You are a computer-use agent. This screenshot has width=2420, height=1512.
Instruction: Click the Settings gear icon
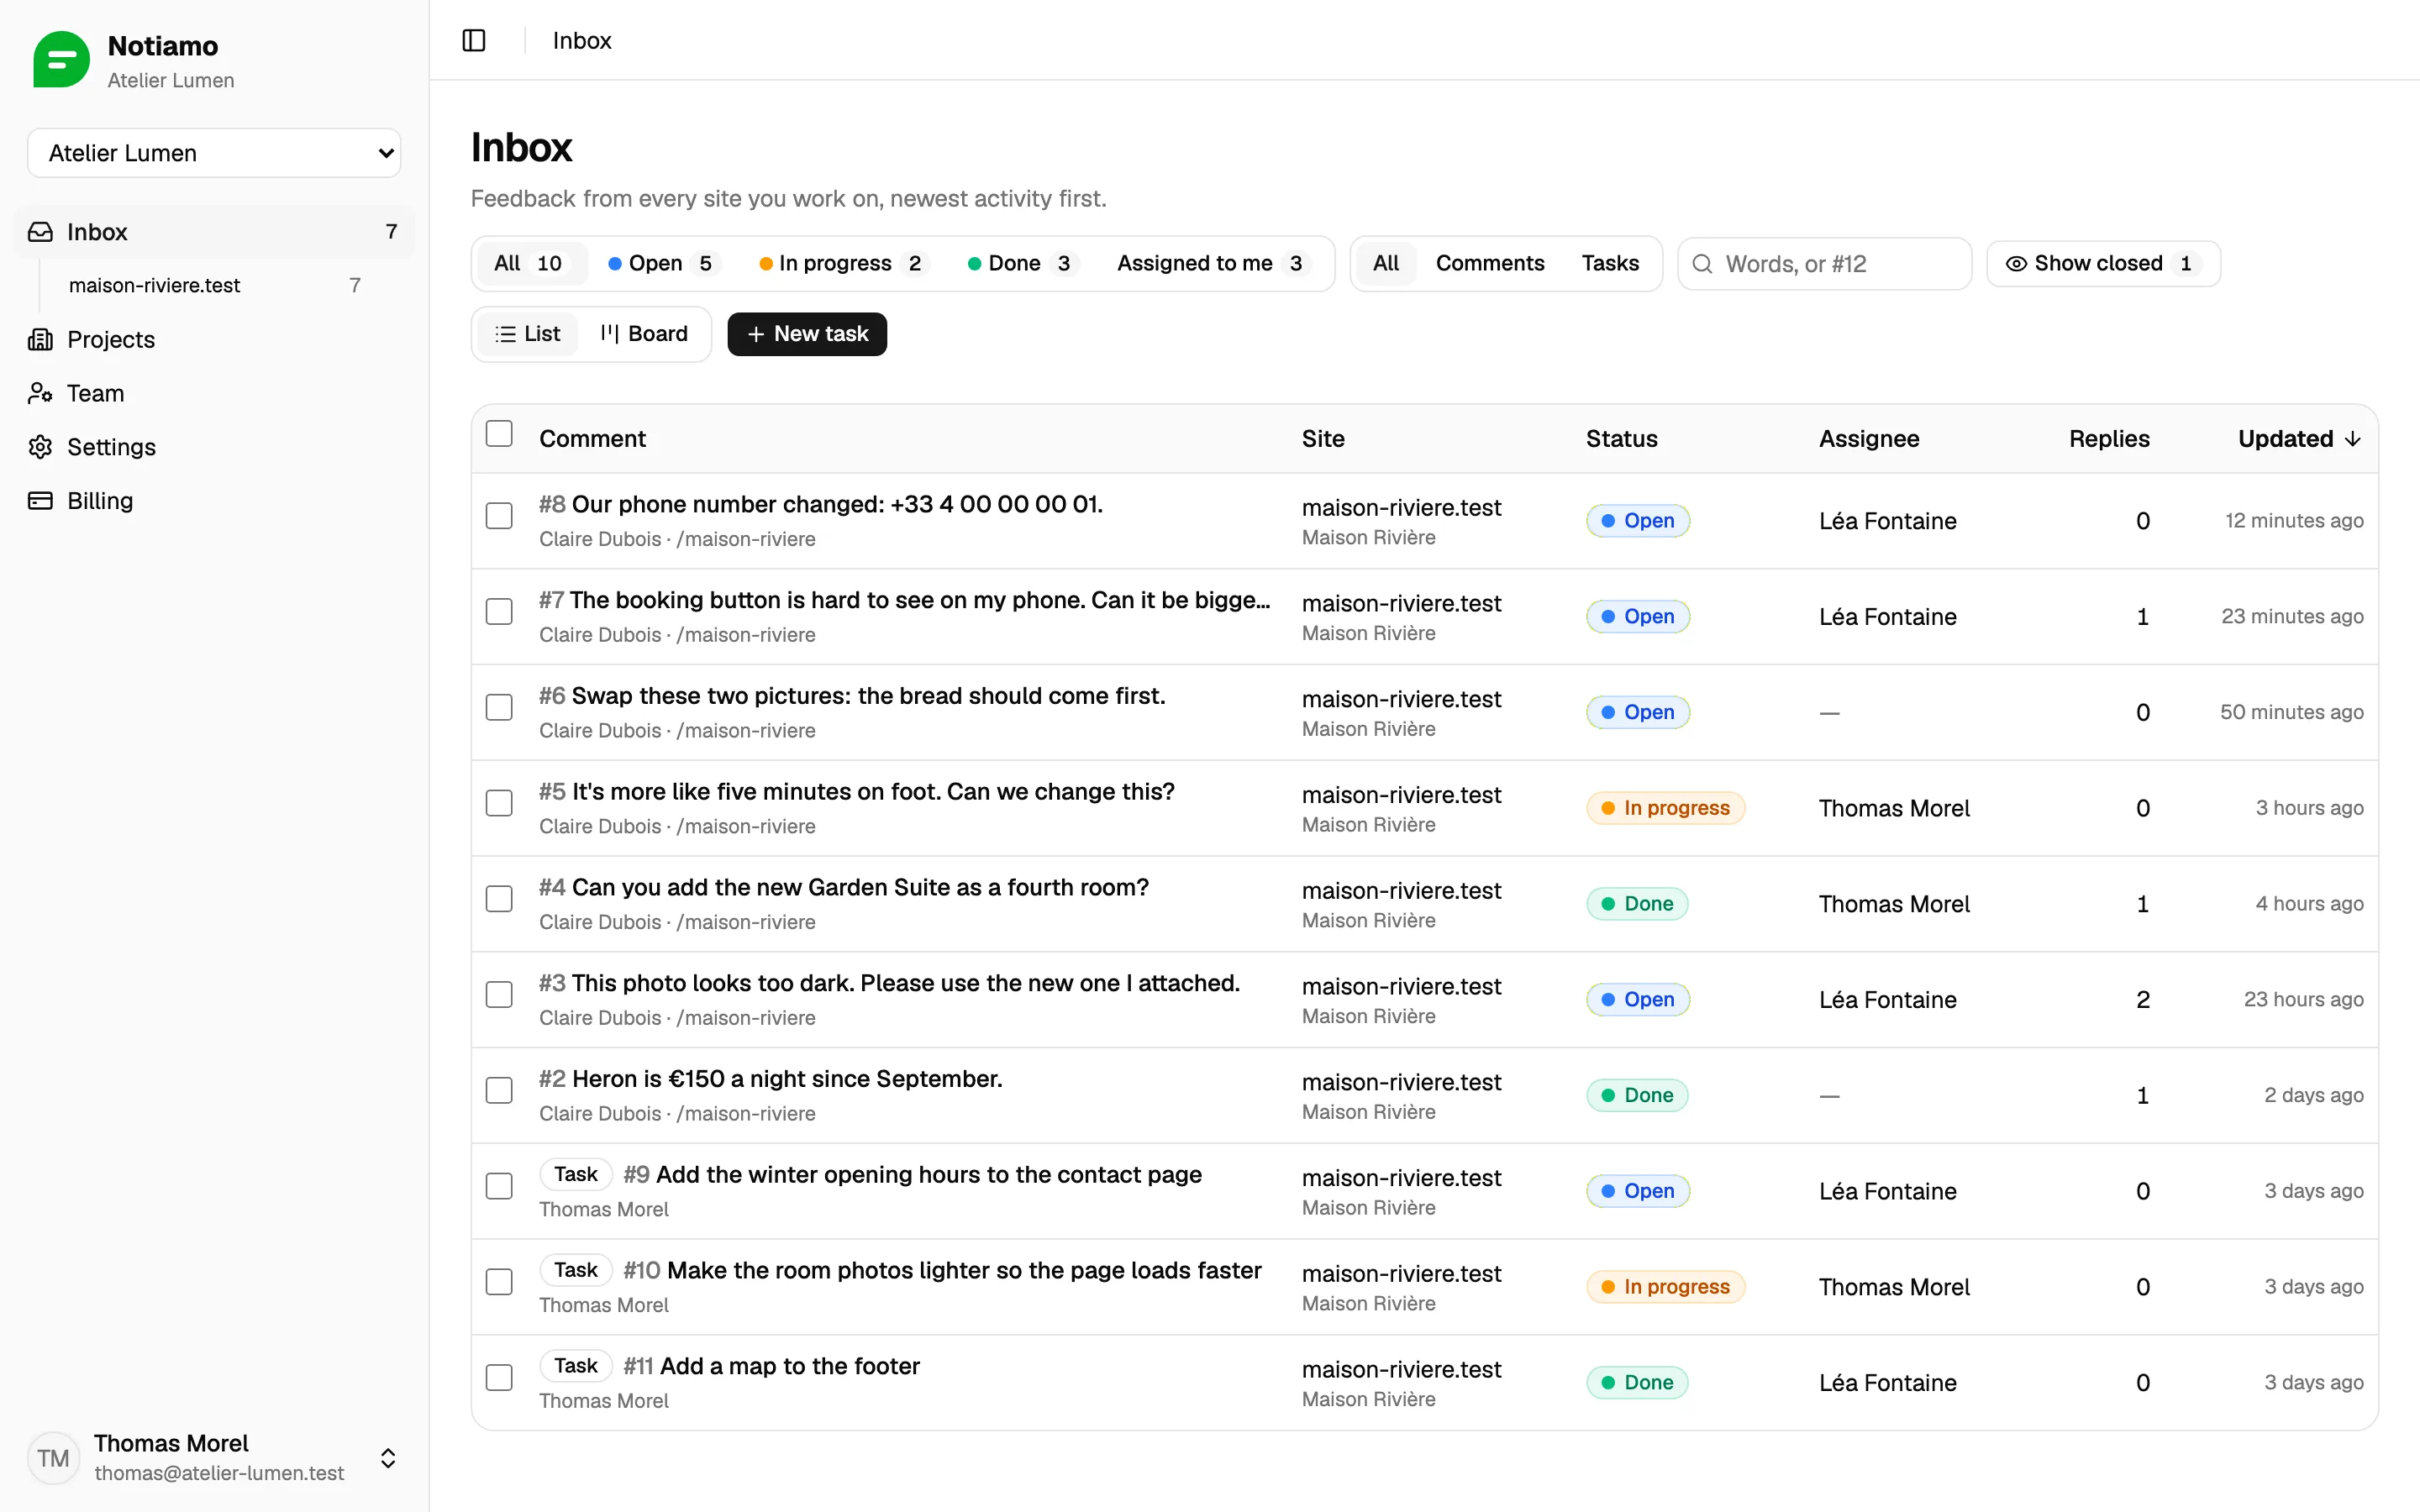point(40,447)
